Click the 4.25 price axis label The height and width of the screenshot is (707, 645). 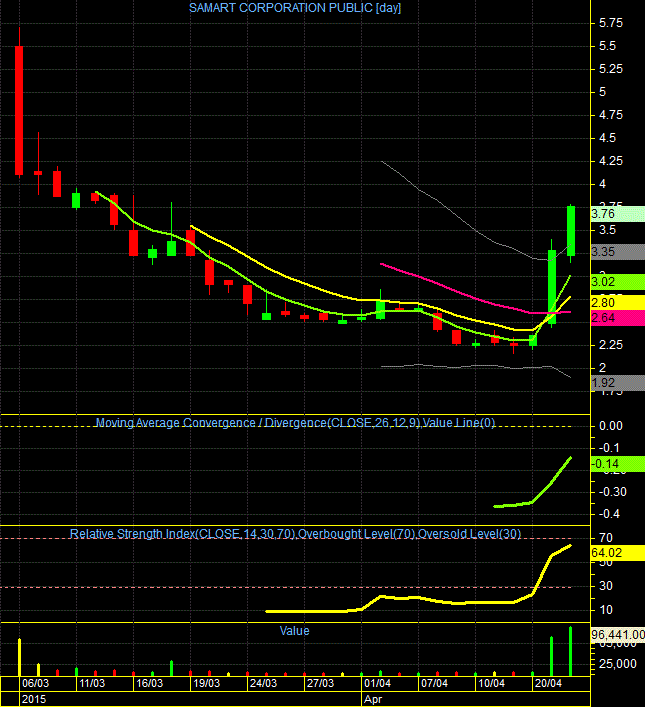(611, 161)
